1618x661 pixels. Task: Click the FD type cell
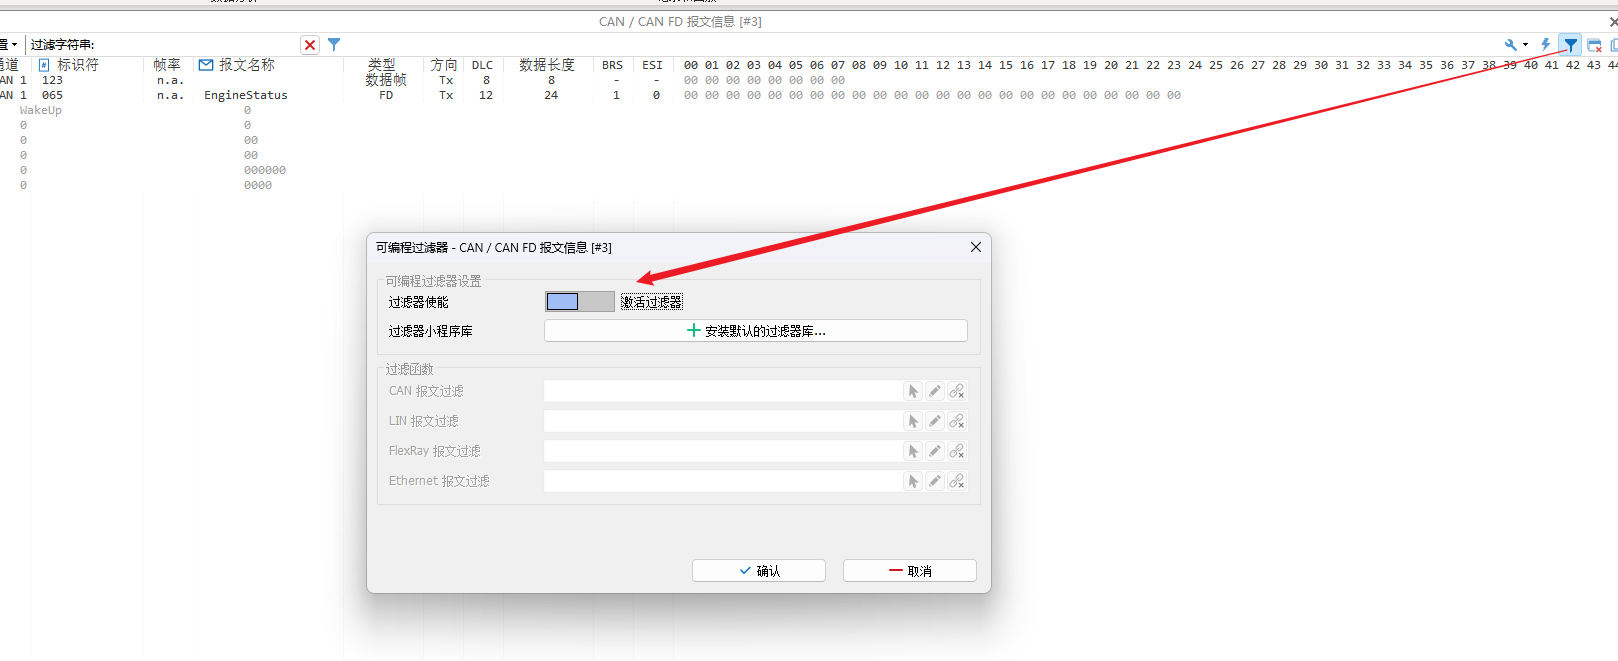[x=386, y=95]
